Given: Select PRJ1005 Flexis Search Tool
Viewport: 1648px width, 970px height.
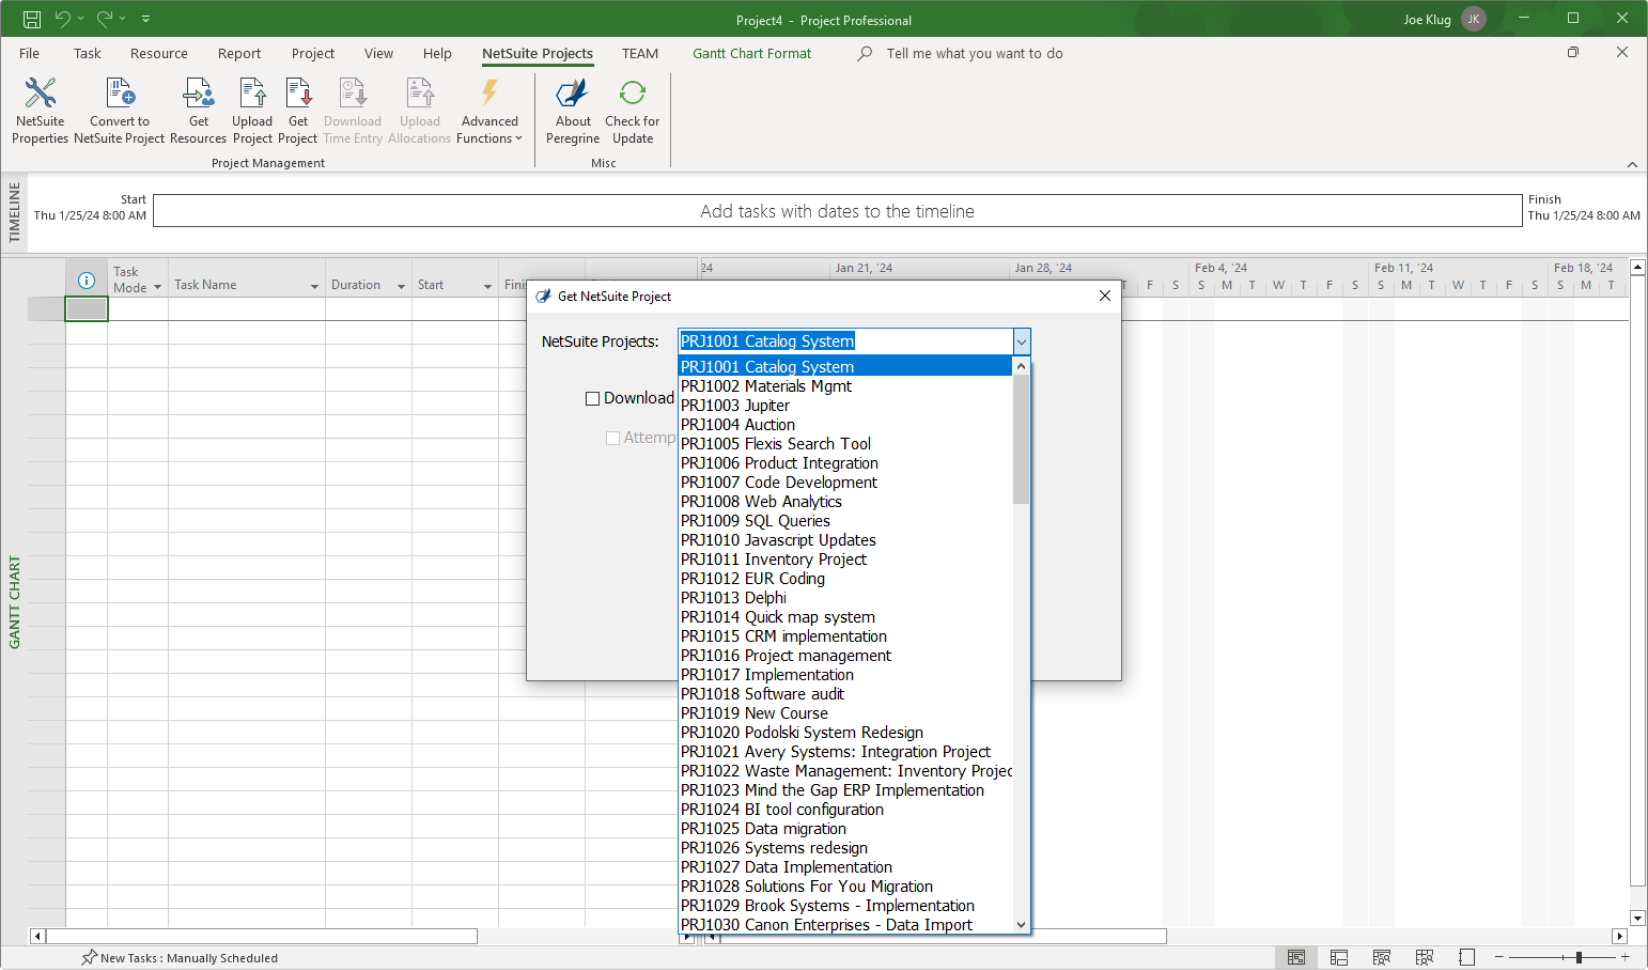Looking at the screenshot, I should point(845,444).
